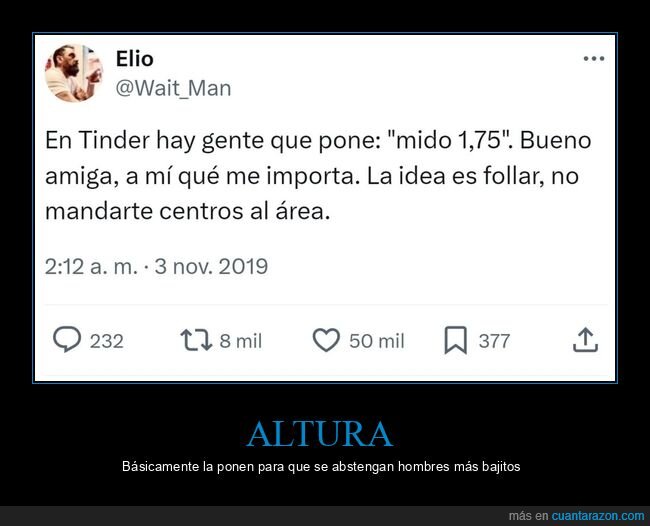Open the tweet timestamp 2:12 a. m.
Screen dimensions: 650x526
coord(91,266)
